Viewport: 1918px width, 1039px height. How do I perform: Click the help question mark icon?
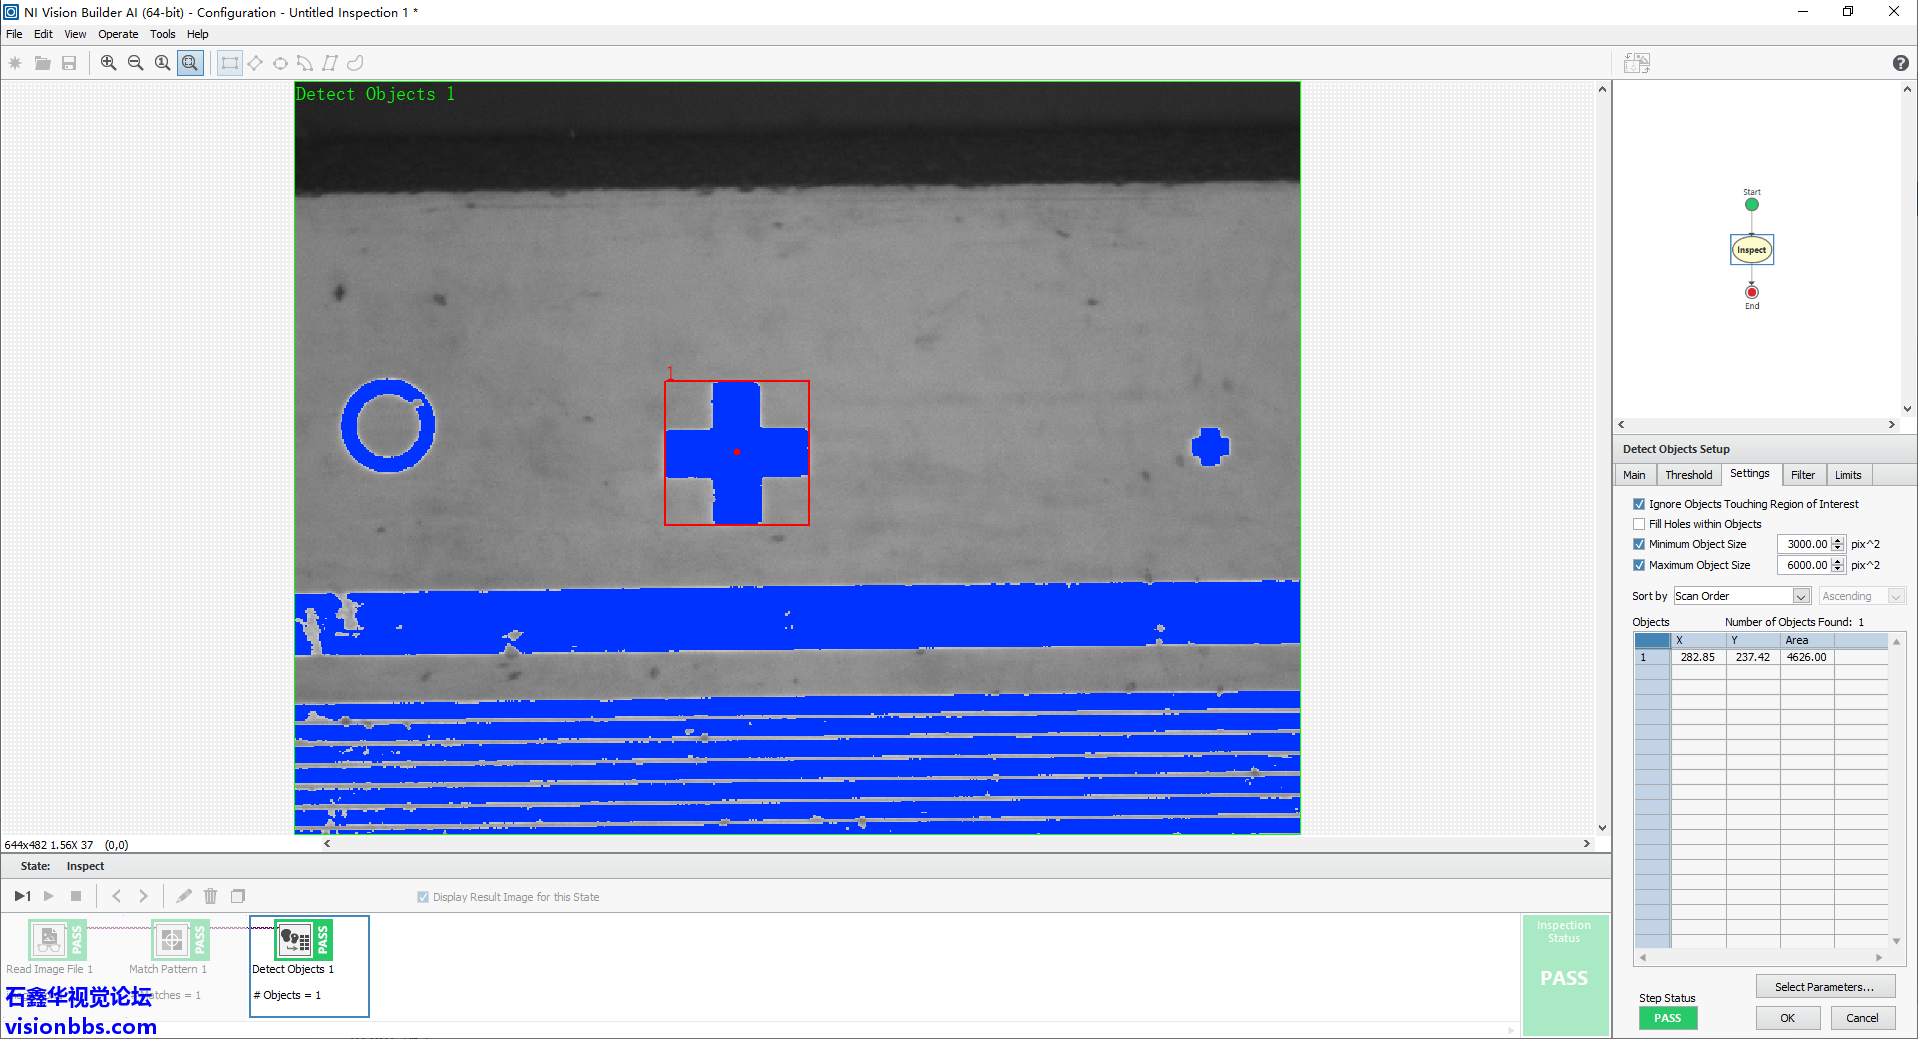pyautogui.click(x=1900, y=63)
